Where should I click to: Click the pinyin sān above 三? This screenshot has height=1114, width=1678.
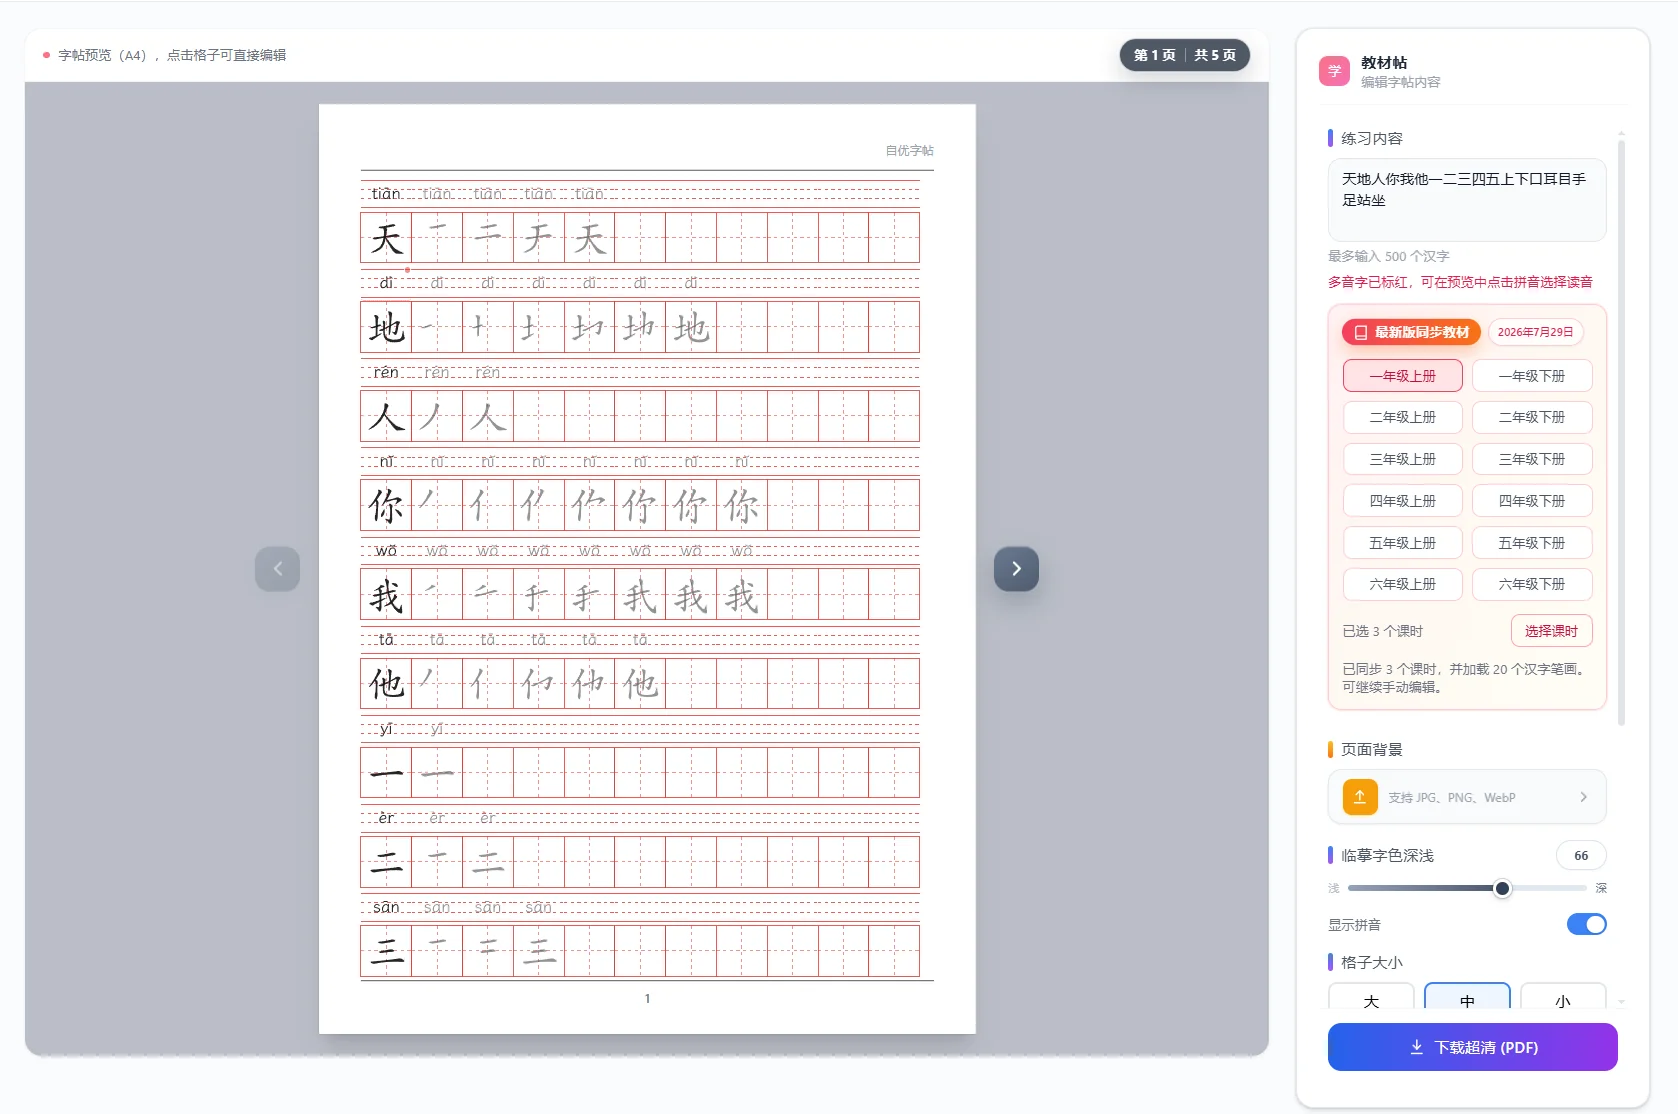click(x=386, y=907)
